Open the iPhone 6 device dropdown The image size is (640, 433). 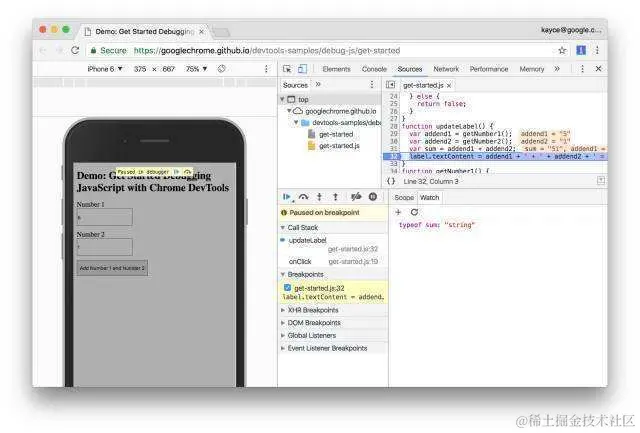click(x=105, y=69)
